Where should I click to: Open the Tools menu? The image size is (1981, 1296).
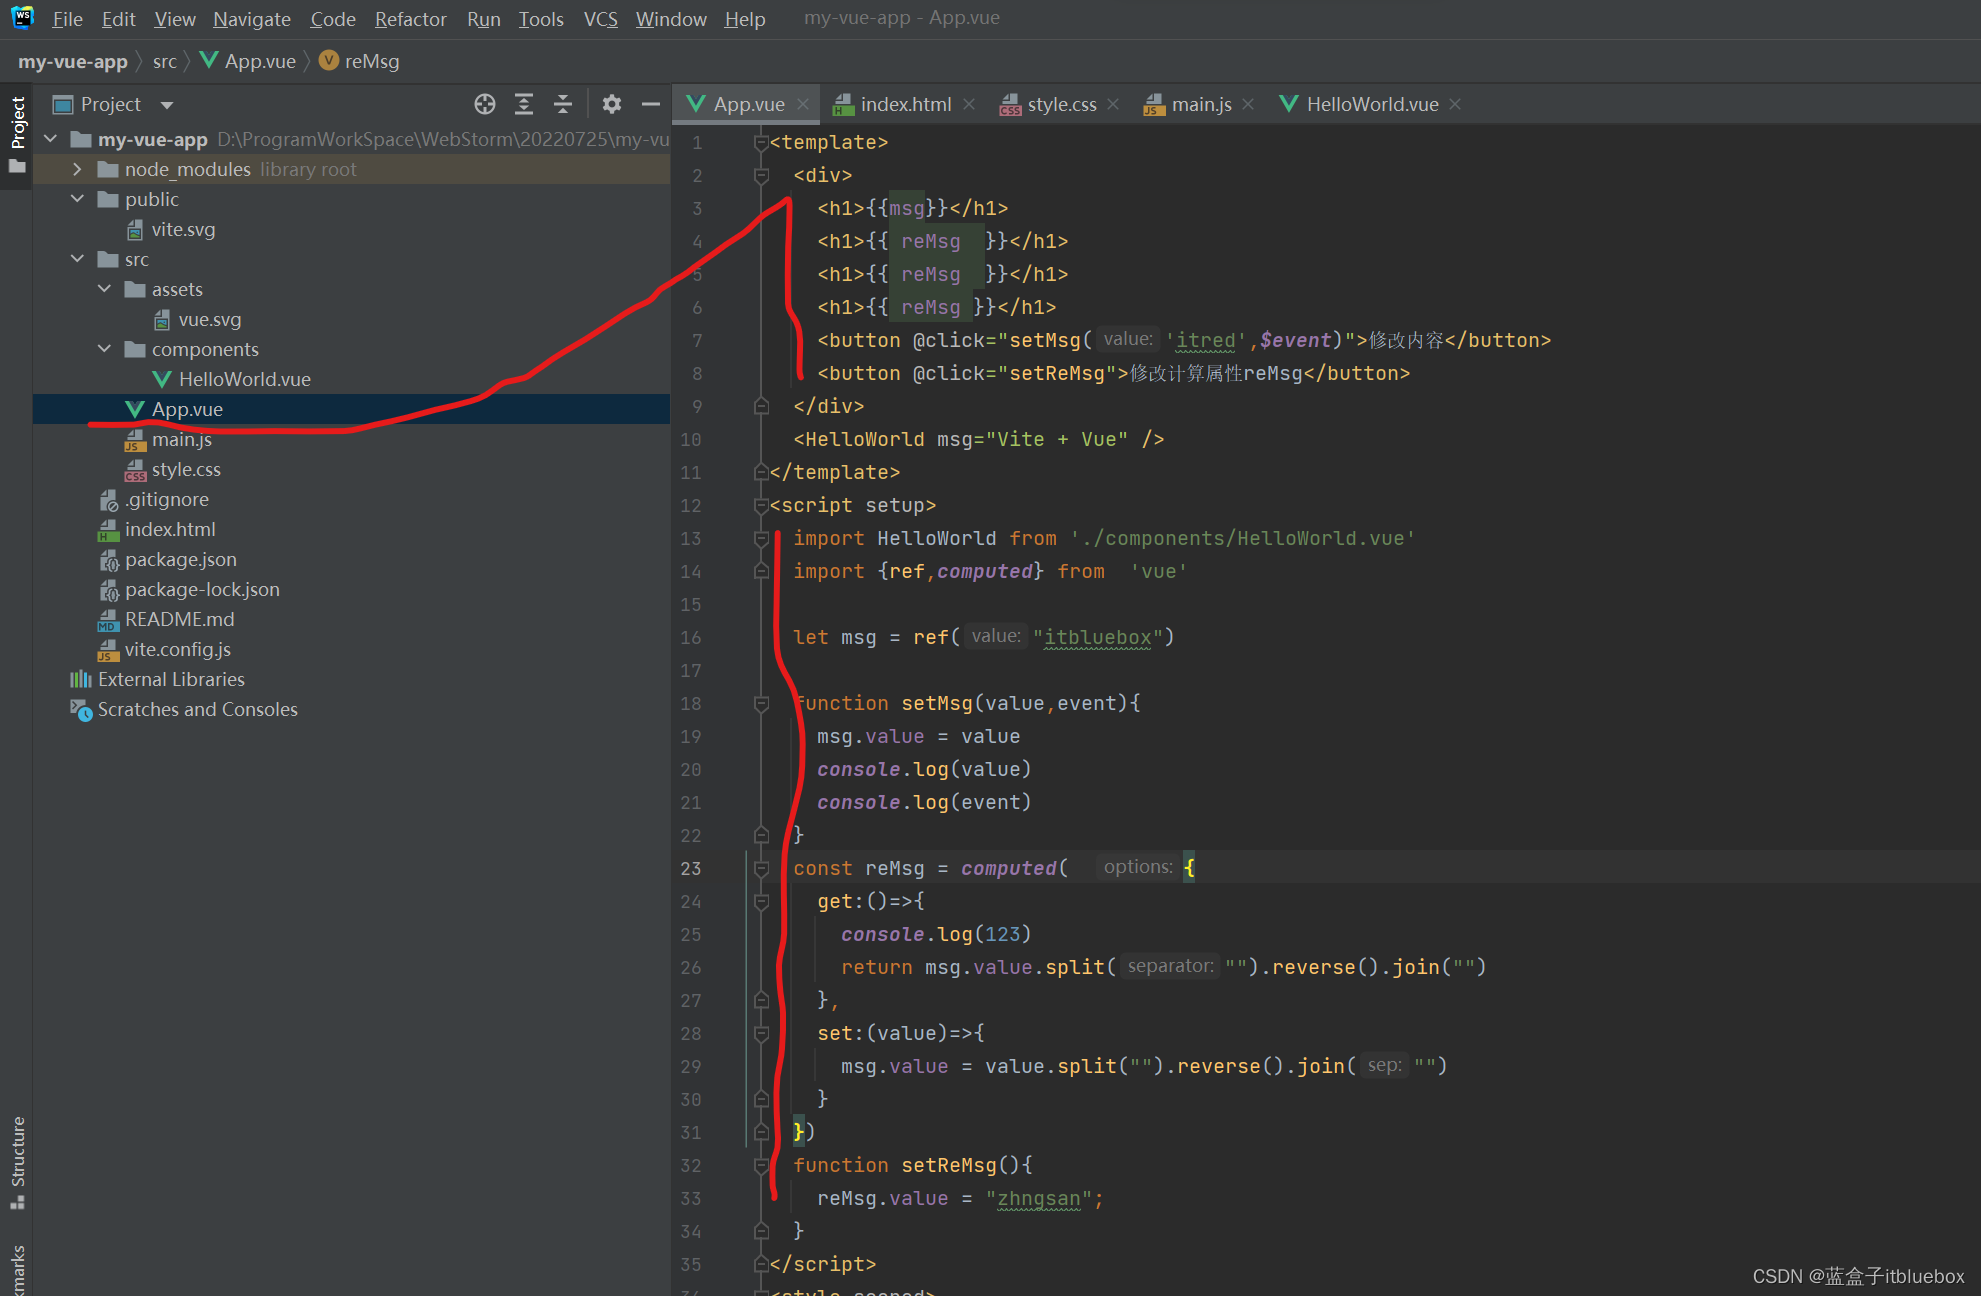540,19
